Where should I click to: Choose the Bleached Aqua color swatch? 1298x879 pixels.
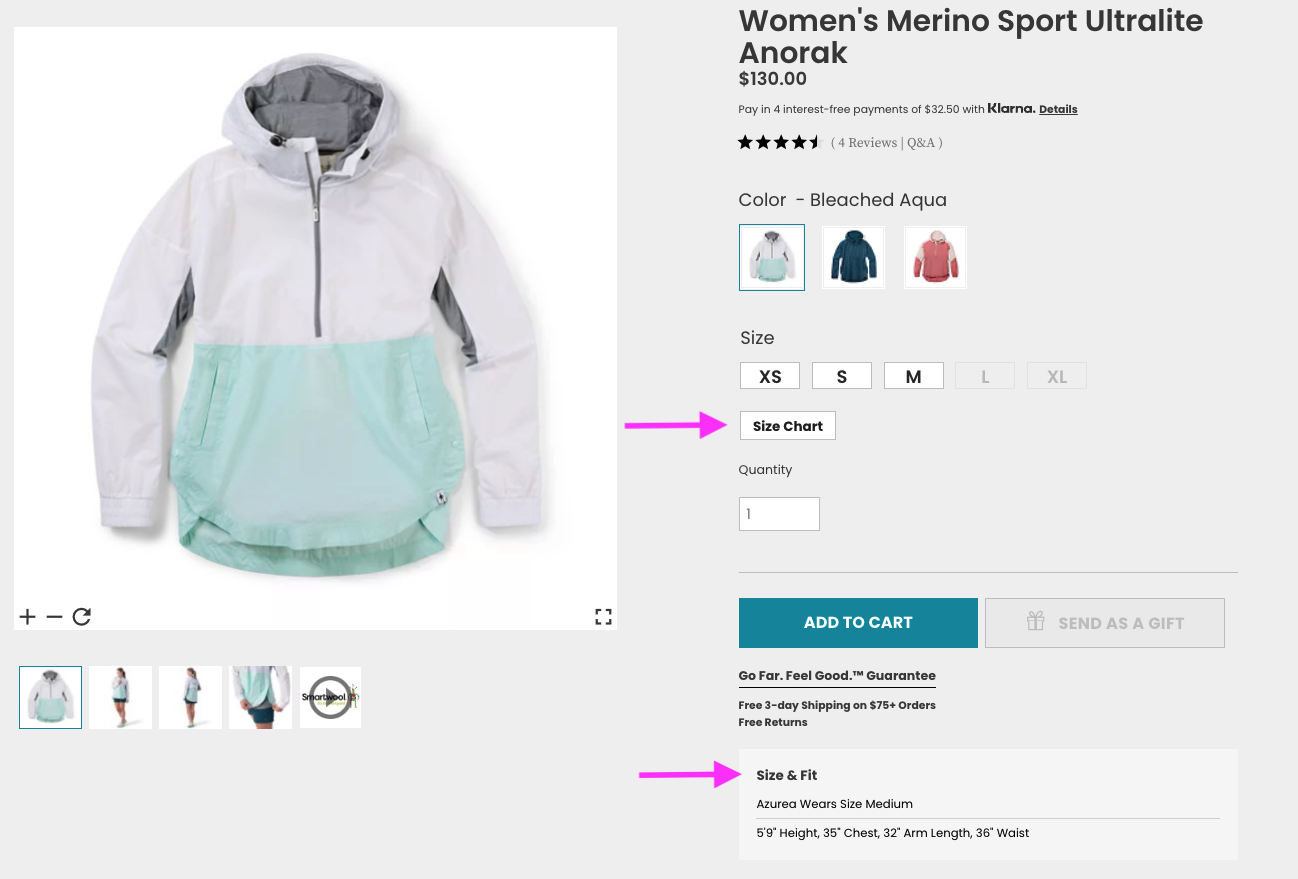772,257
